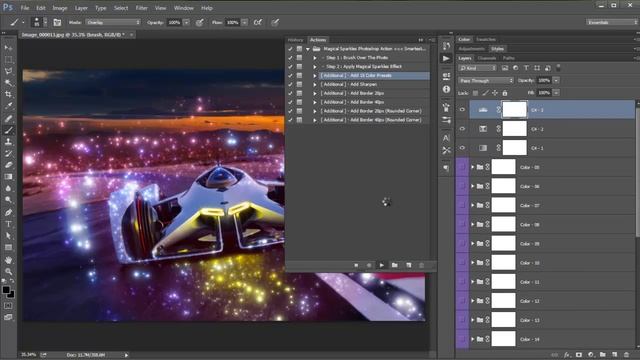Select the Color - 08 group row
This screenshot has height=360, width=640.
545,224
